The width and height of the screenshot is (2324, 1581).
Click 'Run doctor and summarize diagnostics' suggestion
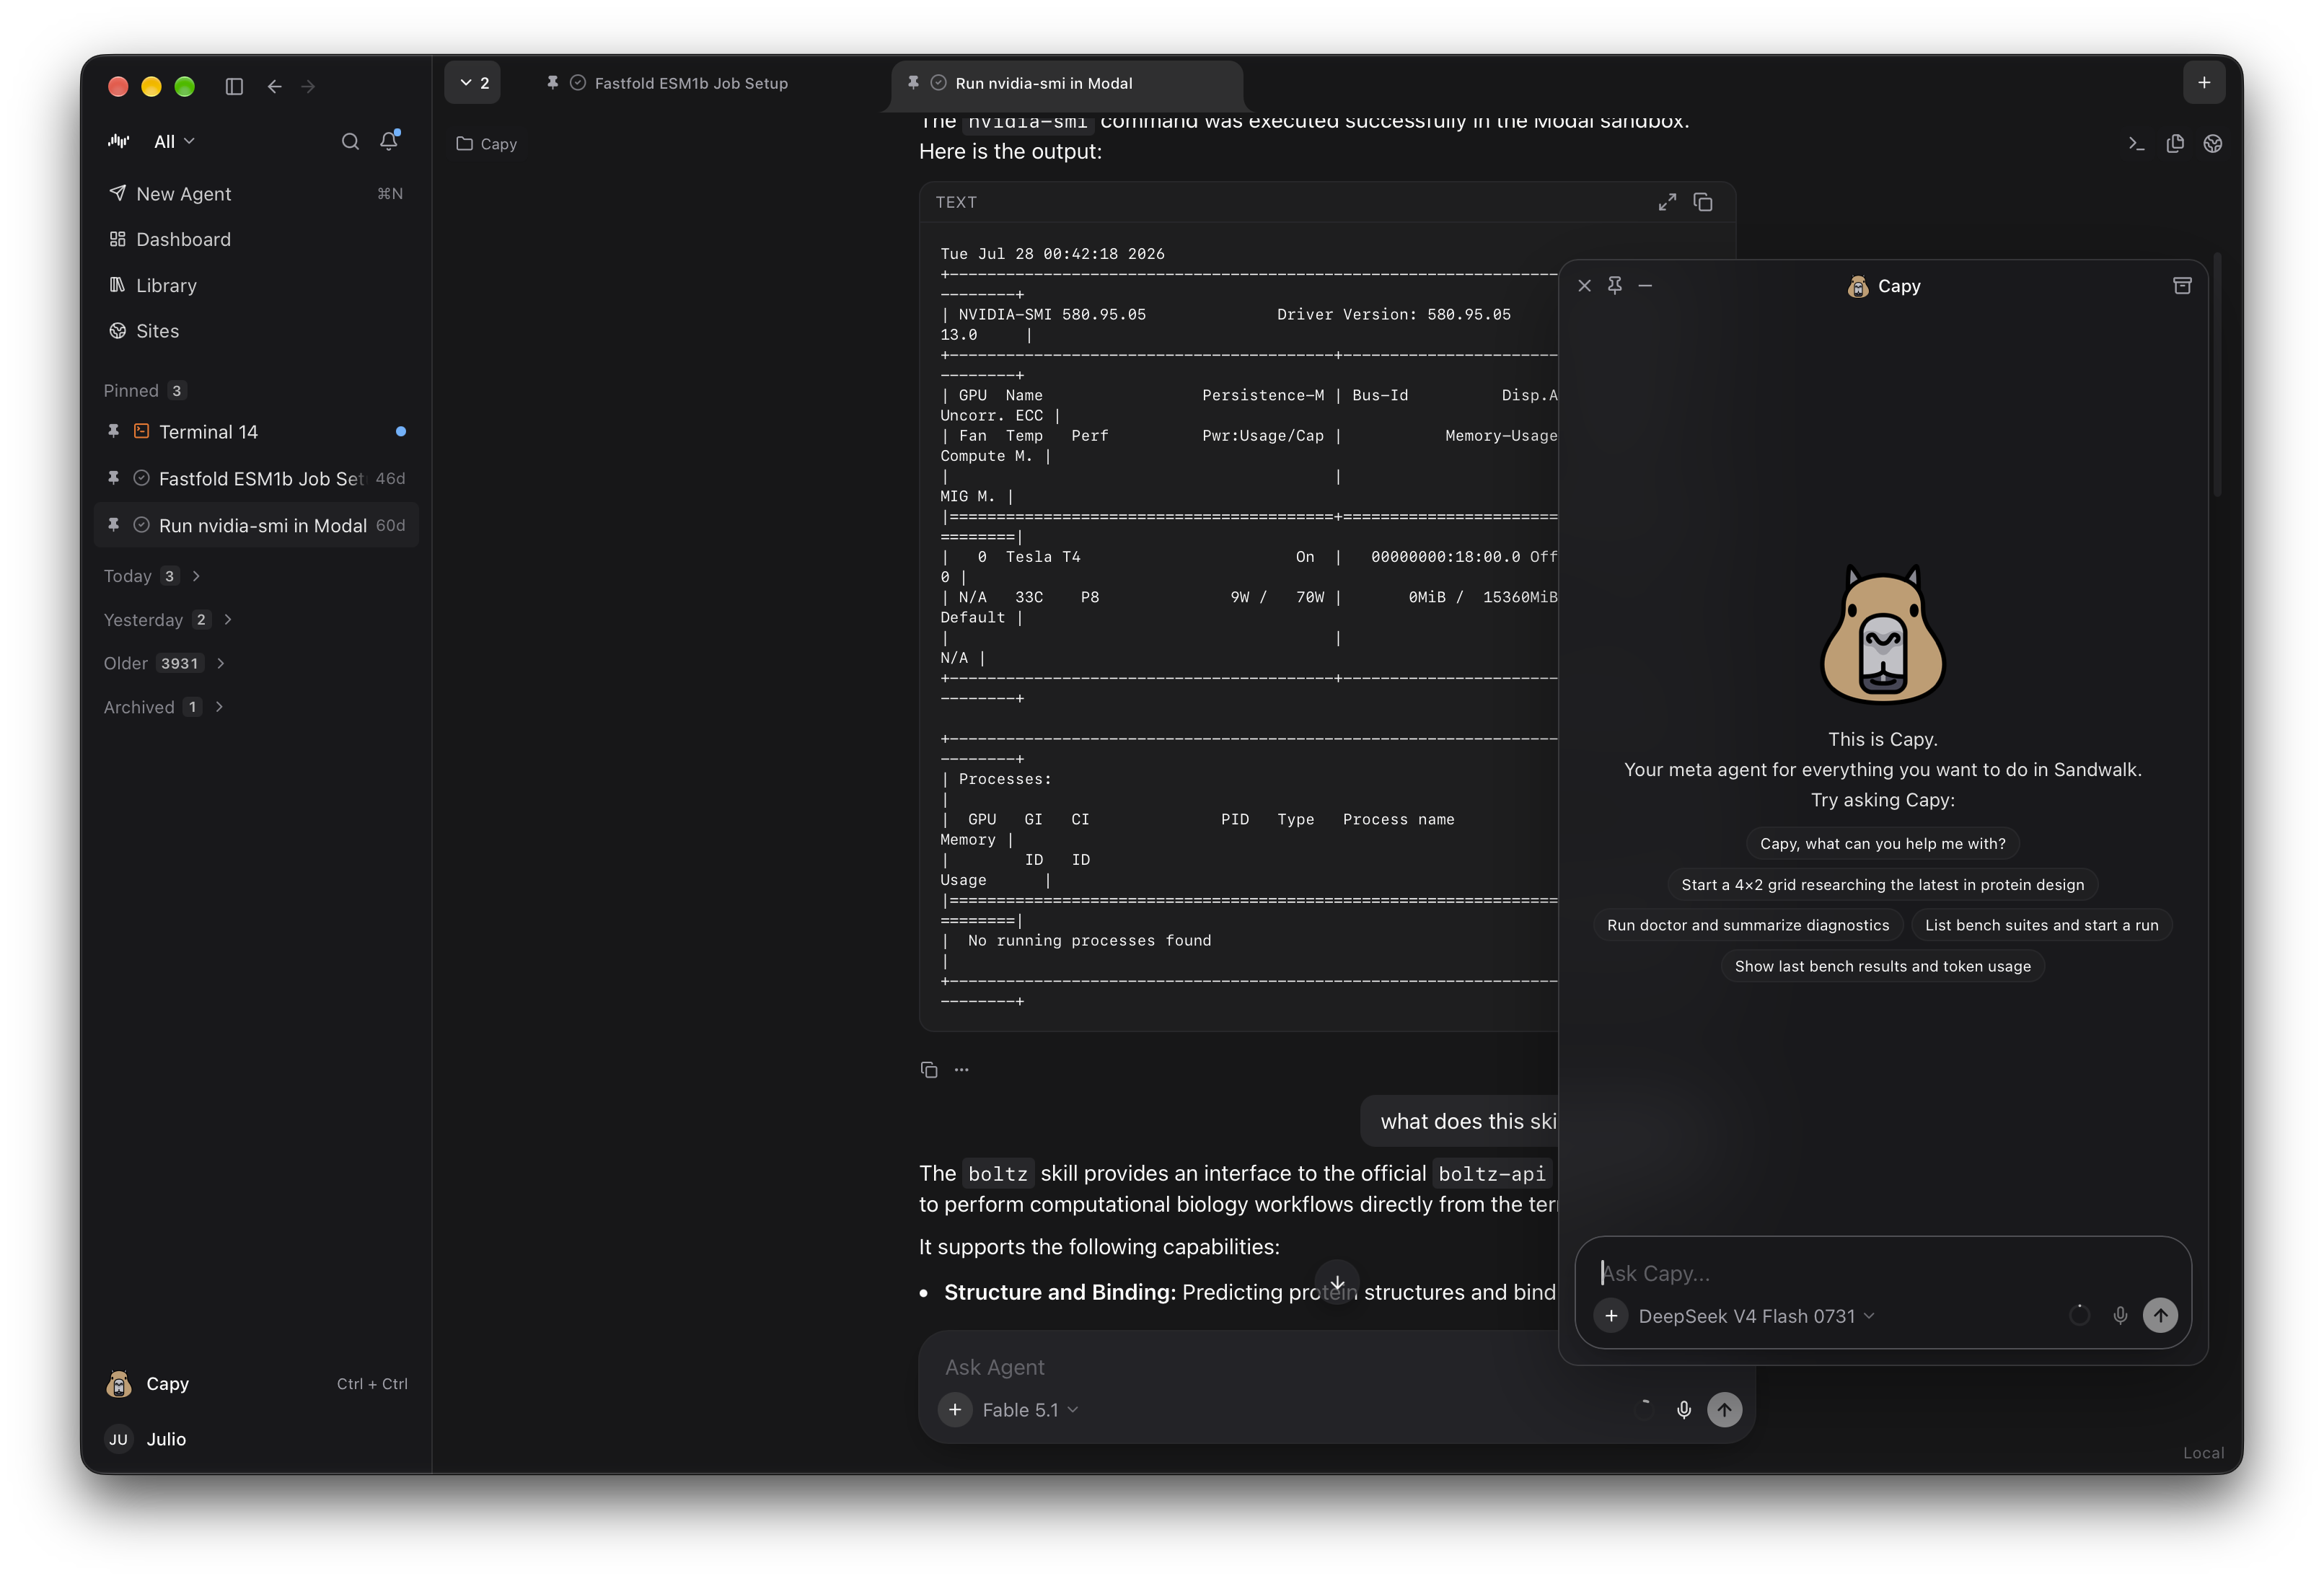click(x=1747, y=925)
